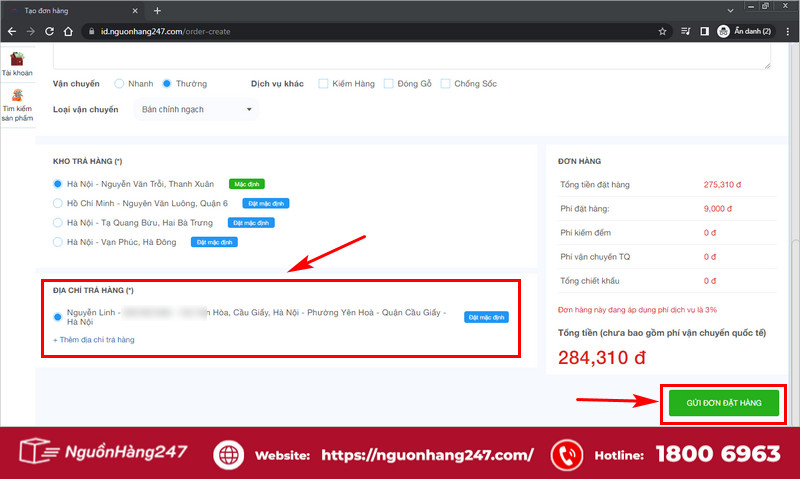The height and width of the screenshot is (479, 800).
Task: Check the Chống Sốc option
Action: (445, 84)
